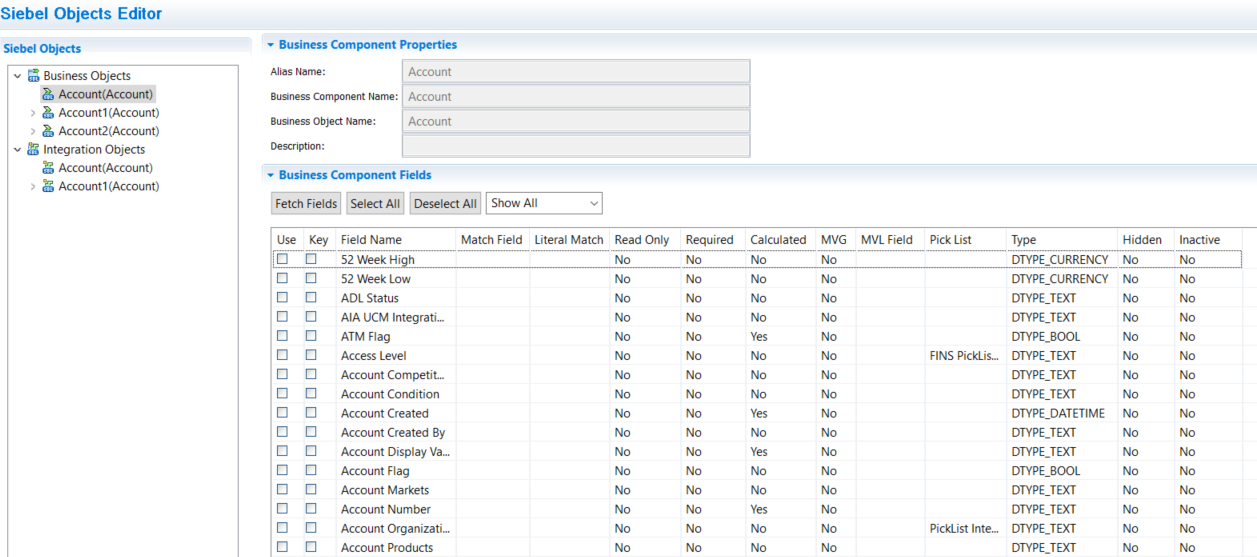Click the Account Created By field name

(x=393, y=432)
